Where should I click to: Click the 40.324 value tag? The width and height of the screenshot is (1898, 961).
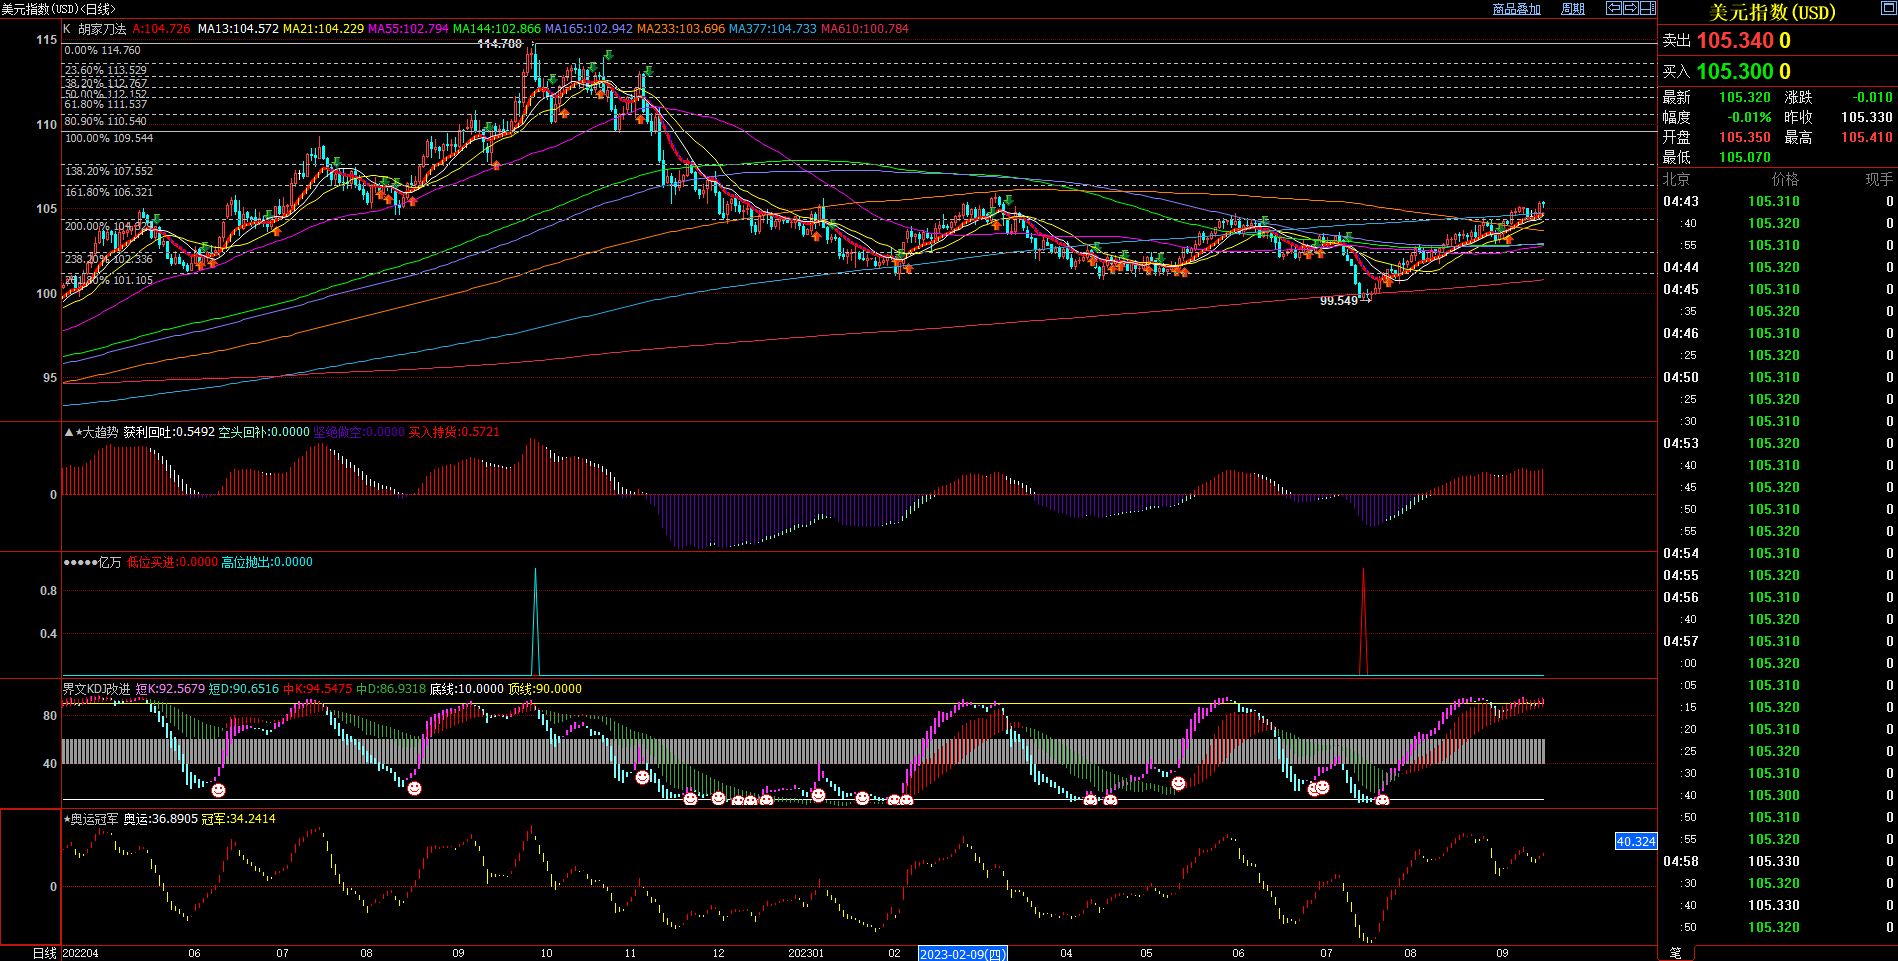(x=1636, y=842)
